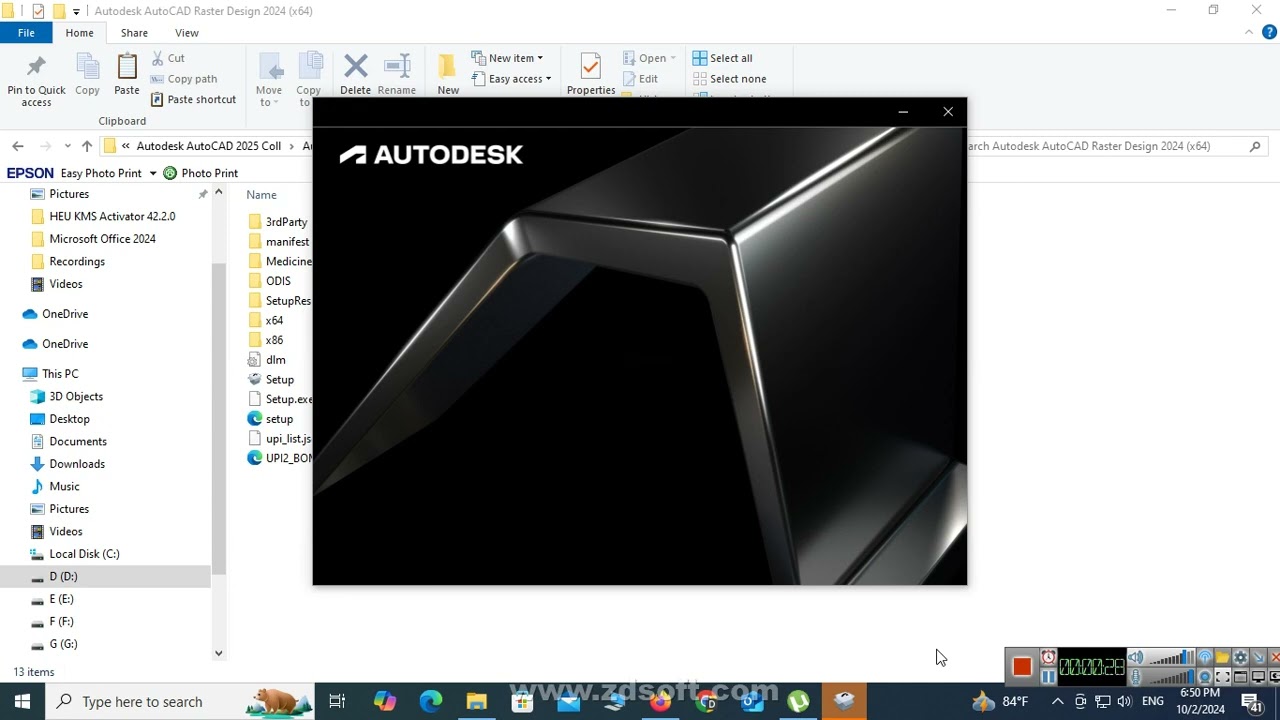Open the Quick Access Toolbar customize dropdown
The height and width of the screenshot is (720, 1280).
pos(76,11)
